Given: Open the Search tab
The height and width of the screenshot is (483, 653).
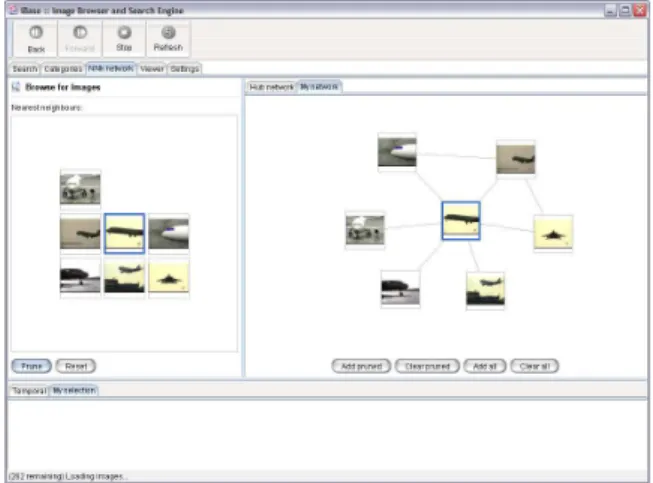Looking at the screenshot, I should click(25, 69).
